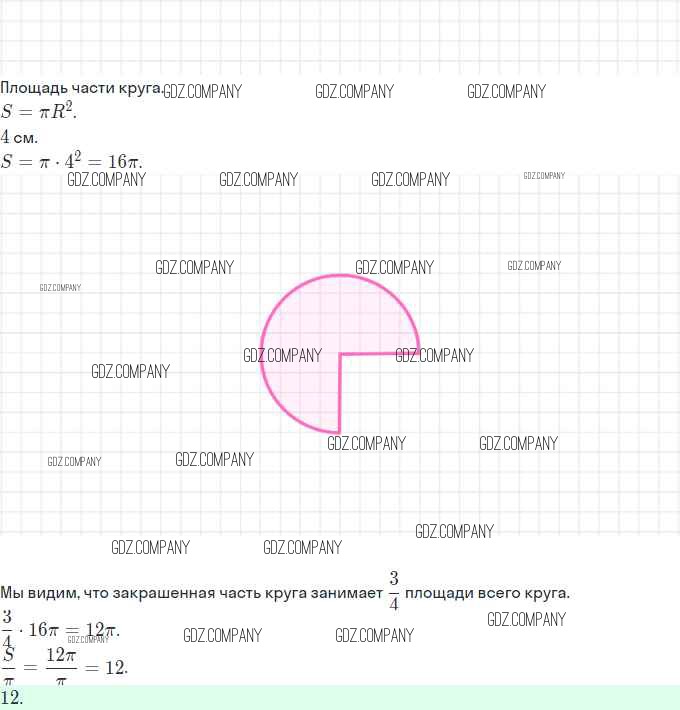
Task: Select the formula S = π·4² = 16π
Action: [x=72, y=161]
